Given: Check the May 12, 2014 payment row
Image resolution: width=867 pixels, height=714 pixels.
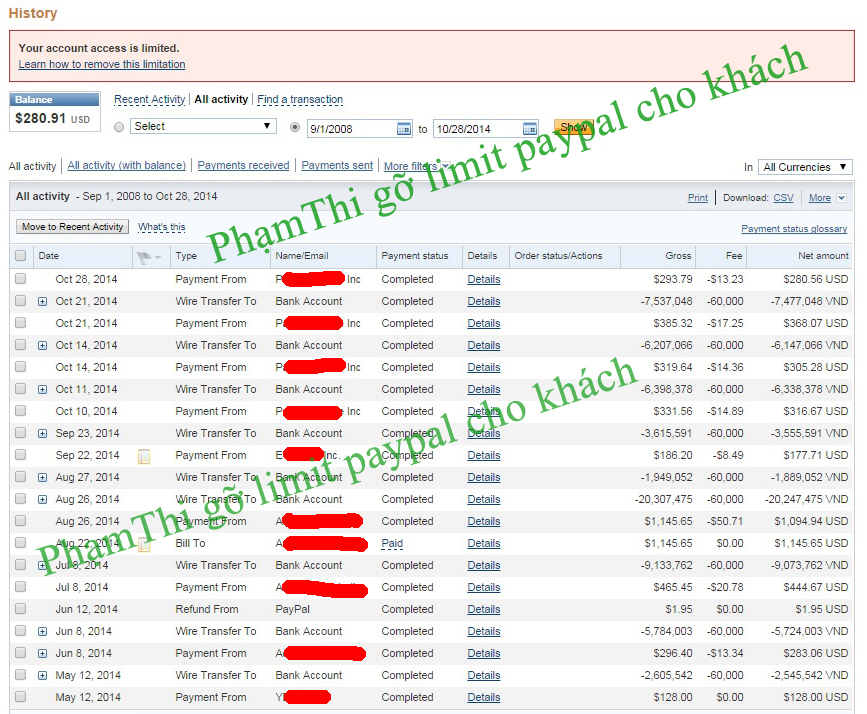Looking at the screenshot, I should 20,696.
